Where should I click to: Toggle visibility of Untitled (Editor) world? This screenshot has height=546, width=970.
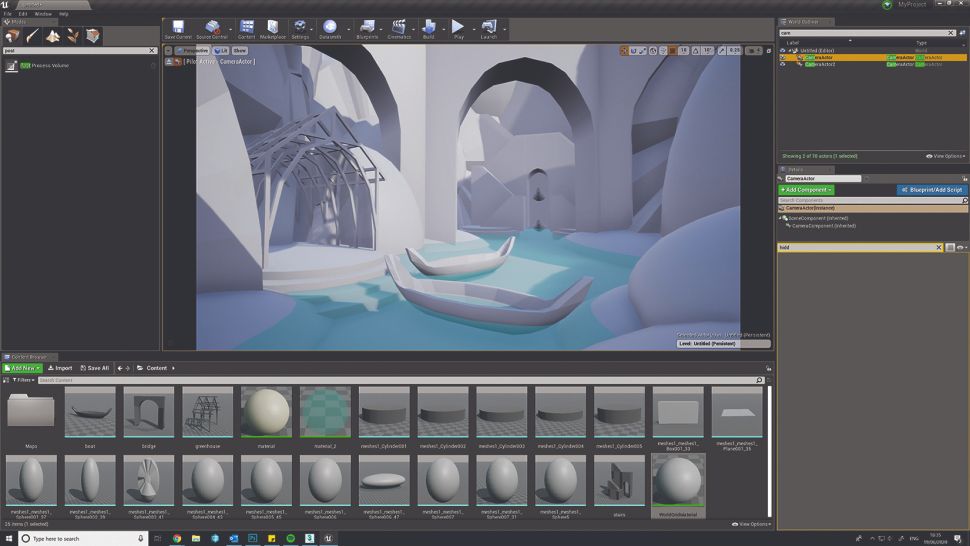click(783, 50)
